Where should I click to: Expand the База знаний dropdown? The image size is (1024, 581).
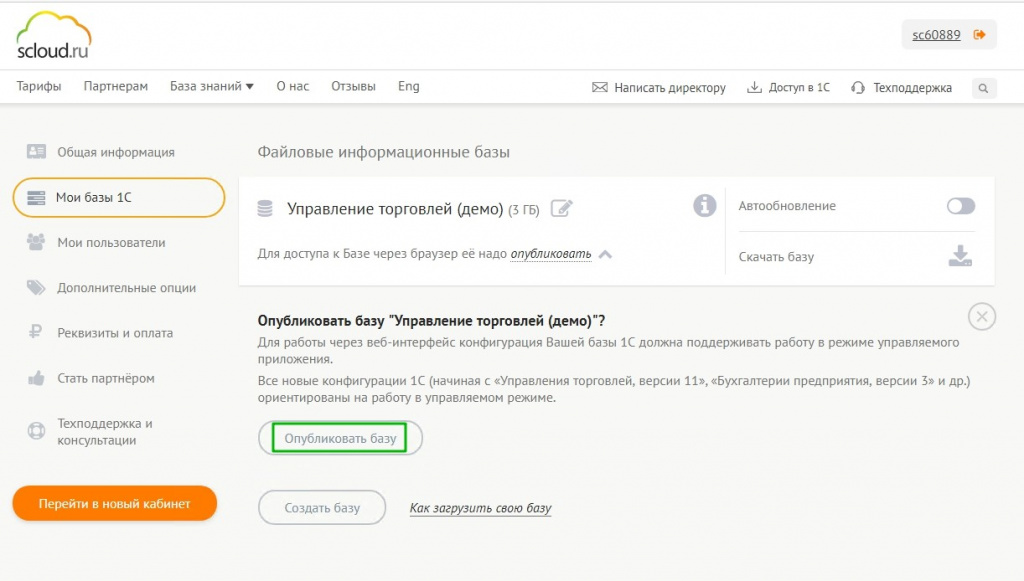coord(212,86)
